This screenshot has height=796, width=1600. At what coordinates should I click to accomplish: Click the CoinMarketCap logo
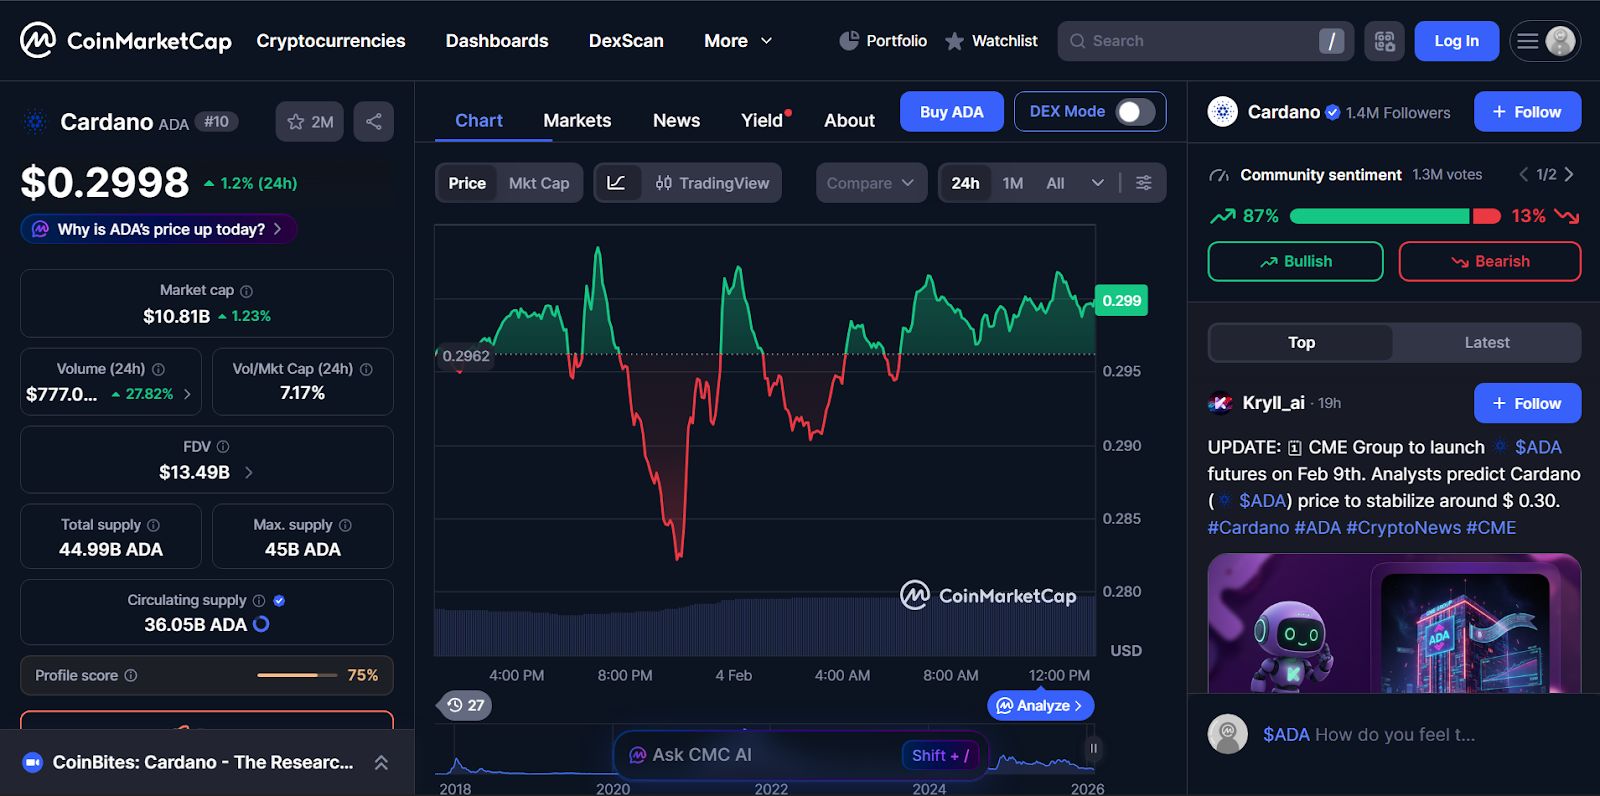point(126,41)
